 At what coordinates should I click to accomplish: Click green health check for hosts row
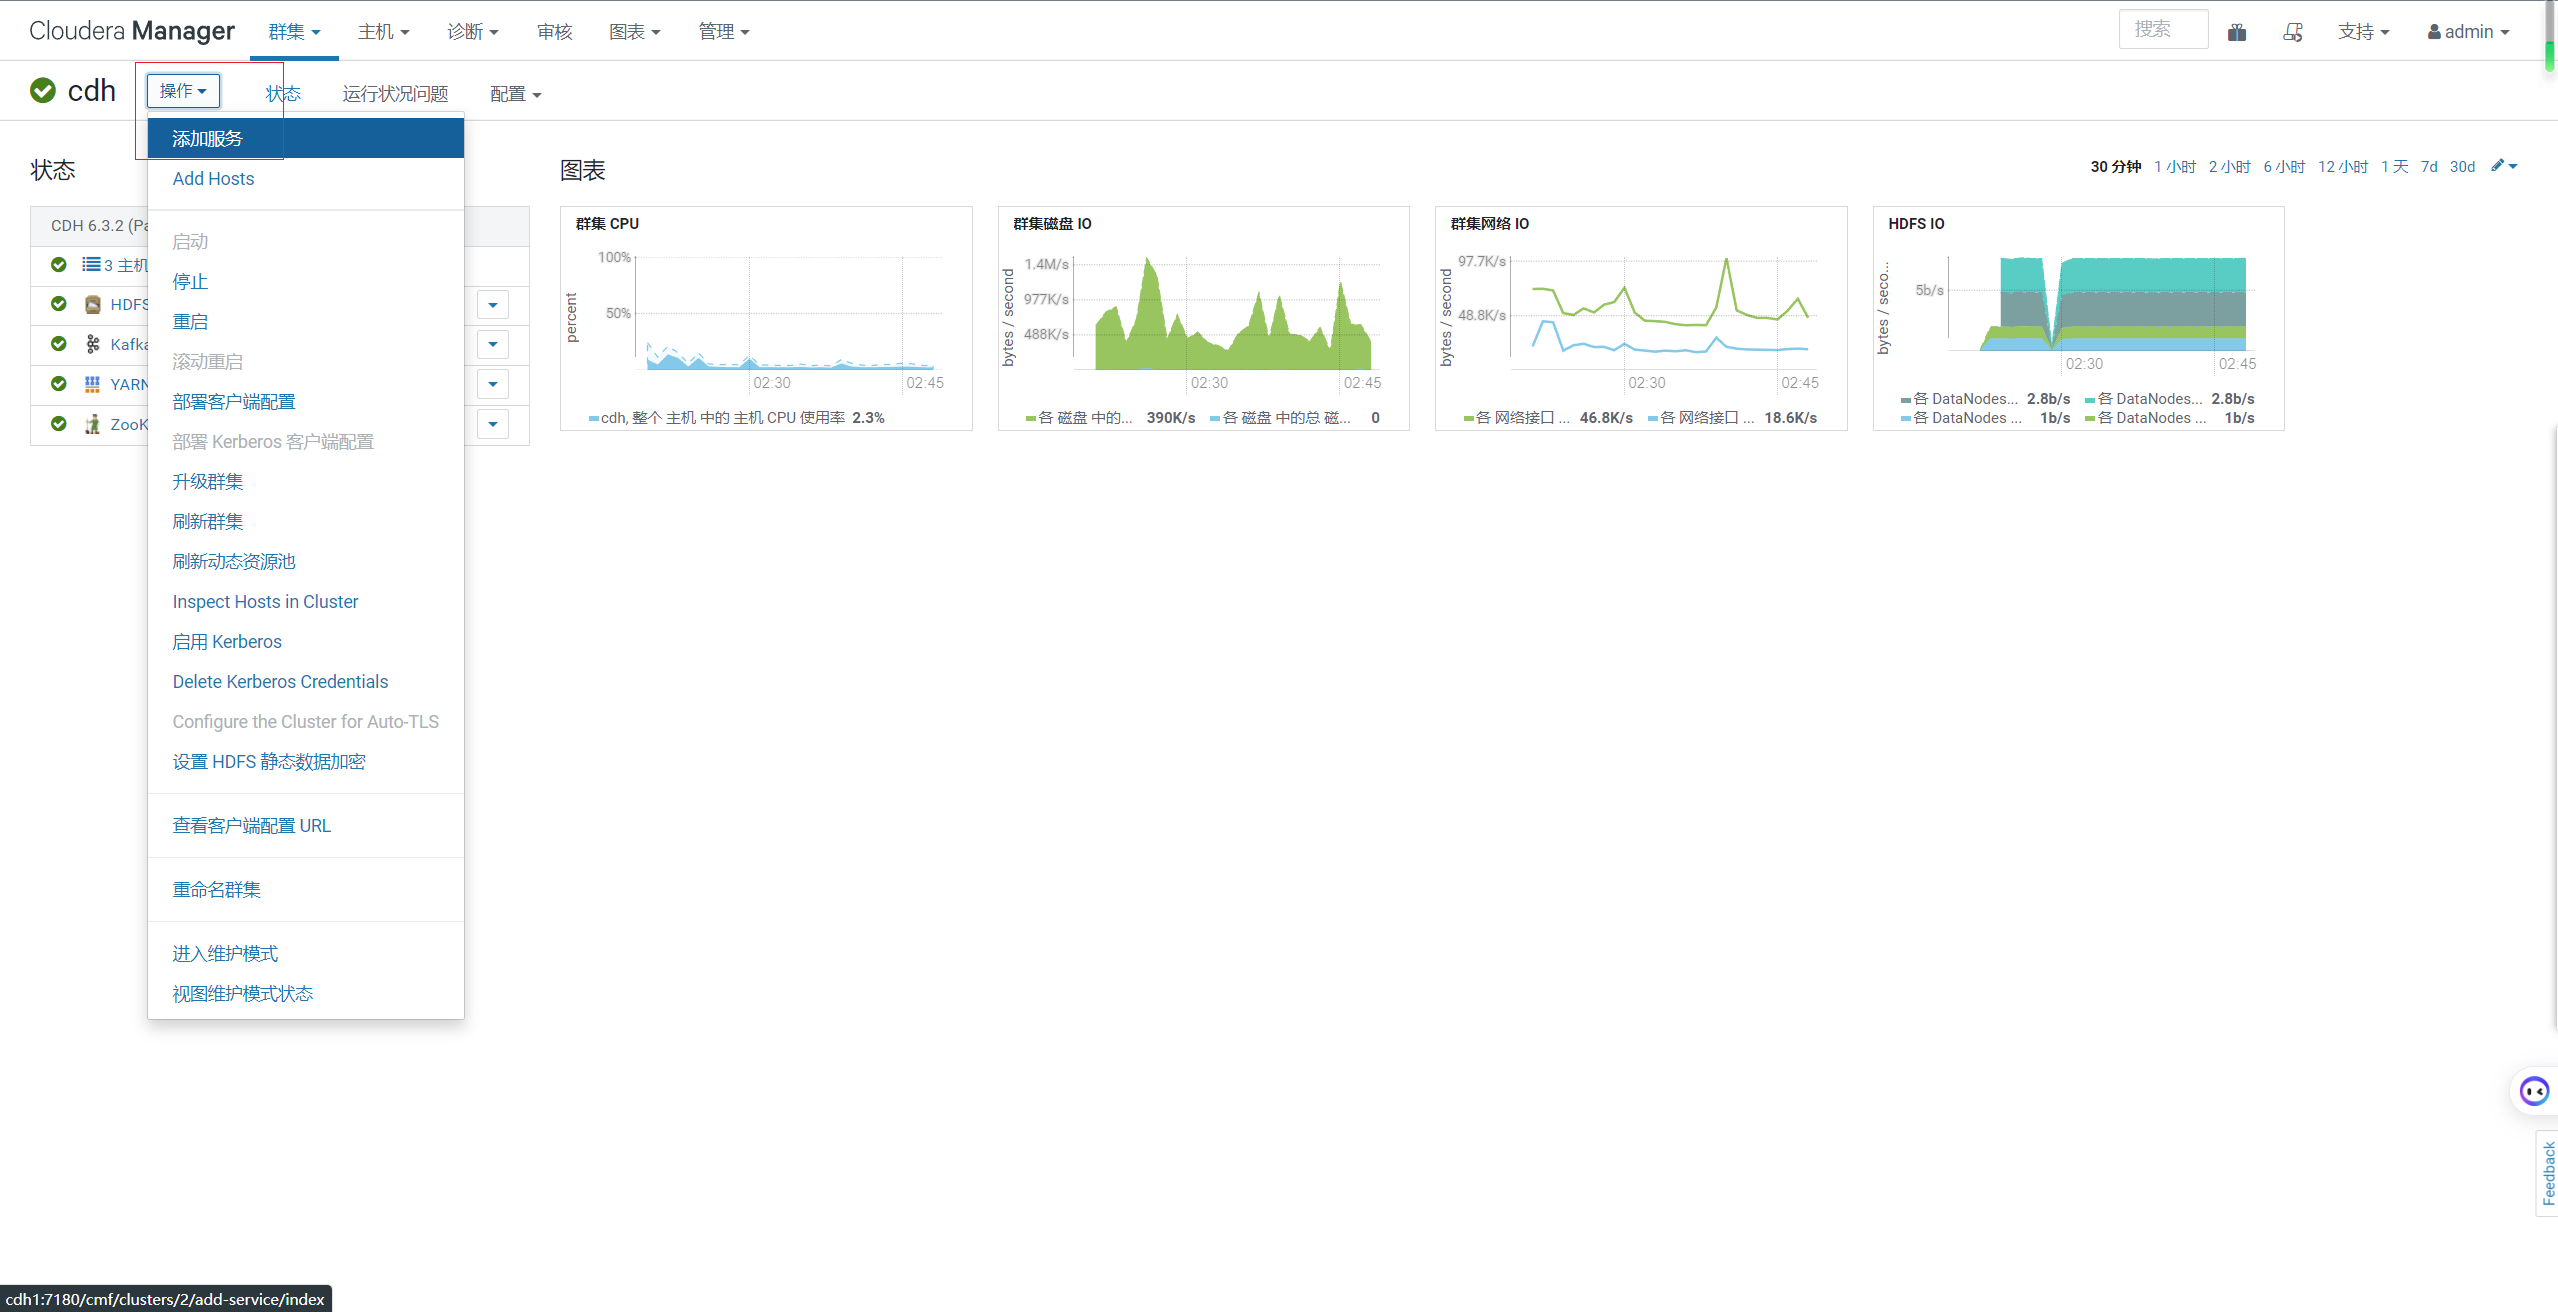[x=59, y=265]
